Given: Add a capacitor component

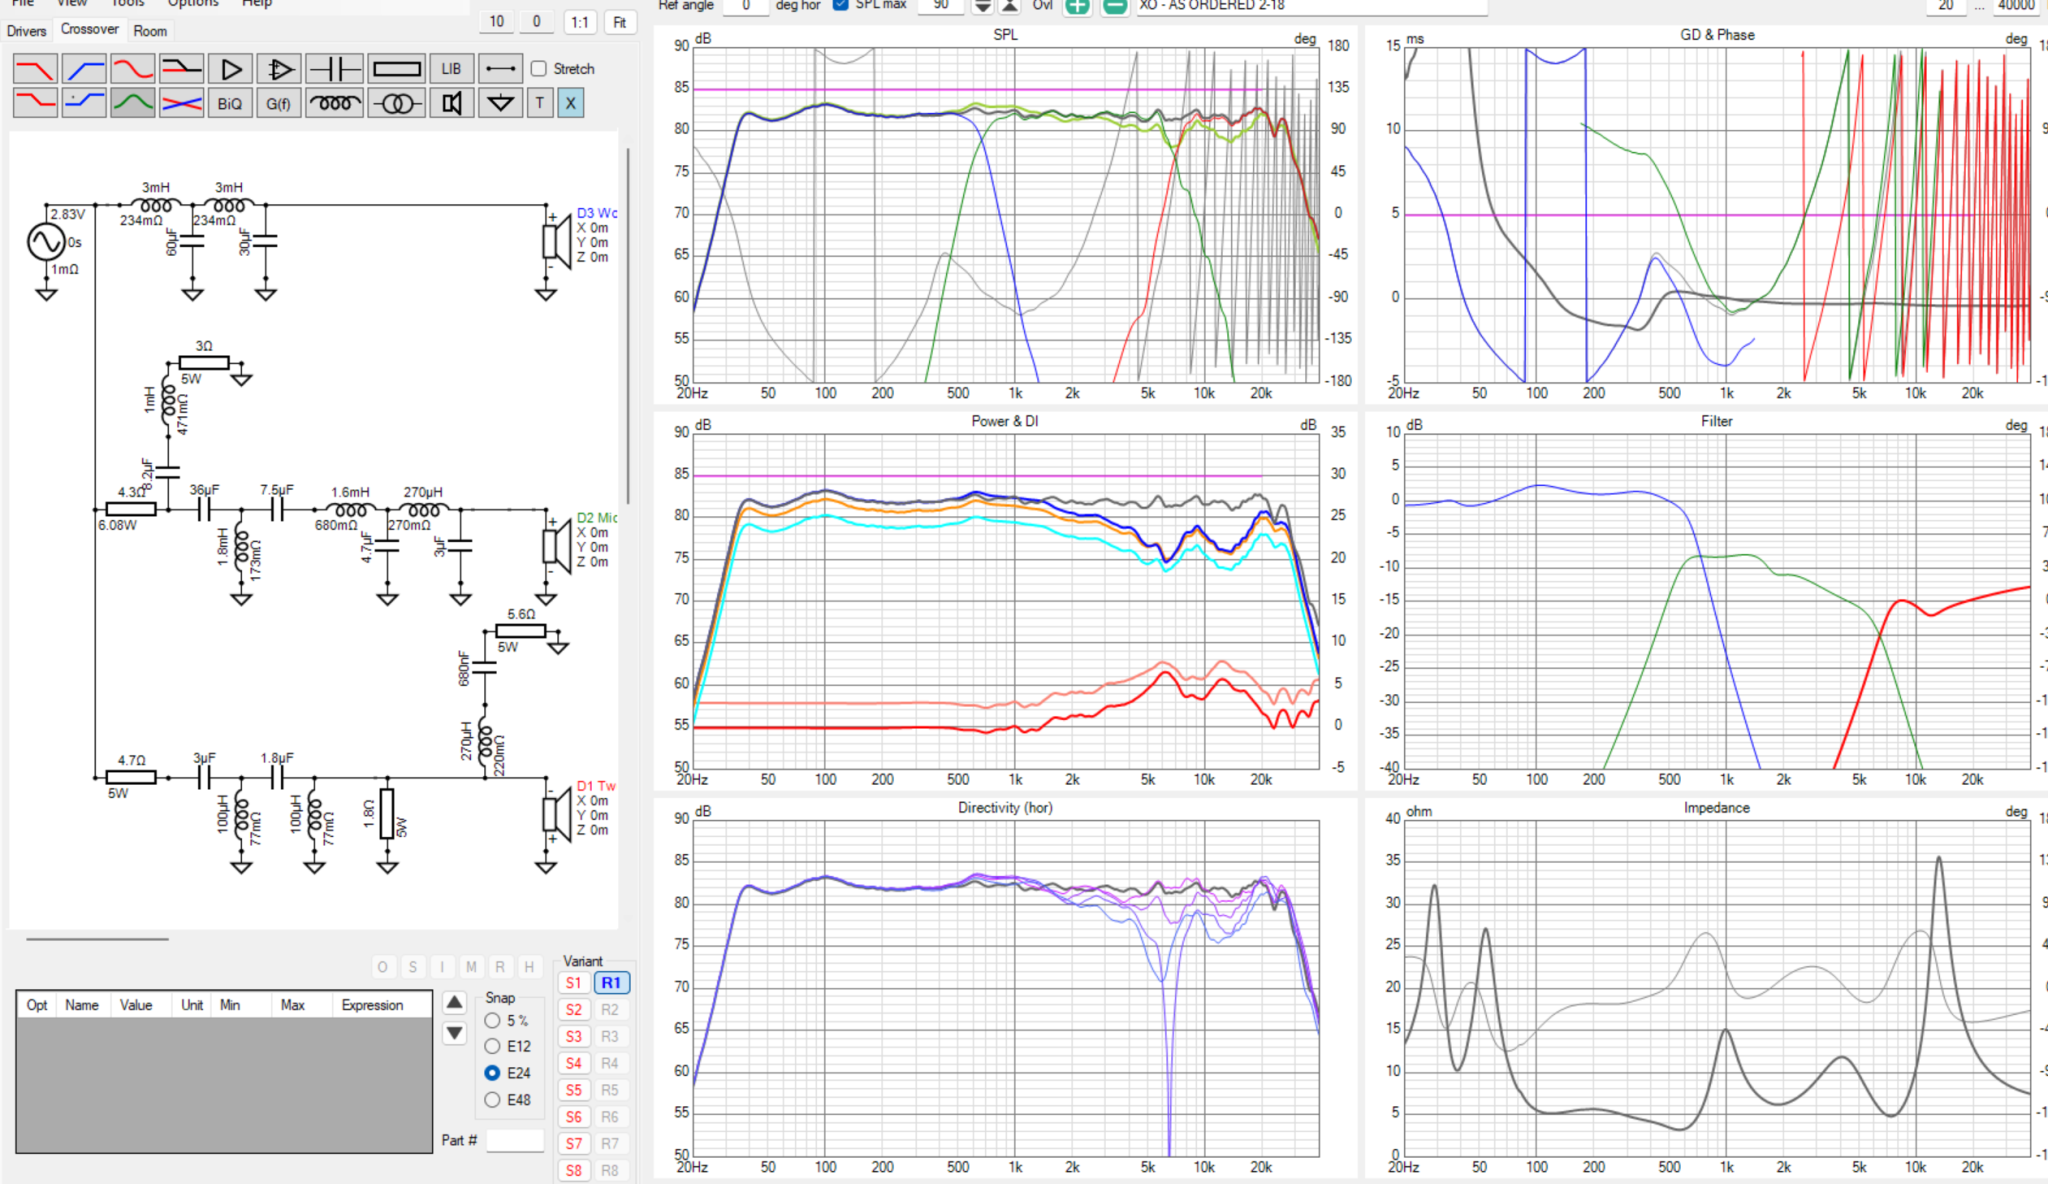Looking at the screenshot, I should (334, 69).
